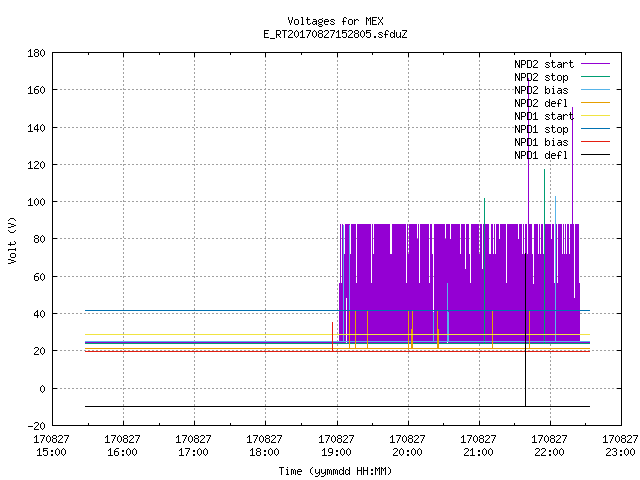Click the 40 y-axis tick label
The image size is (640, 480).
pyautogui.click(x=39, y=314)
